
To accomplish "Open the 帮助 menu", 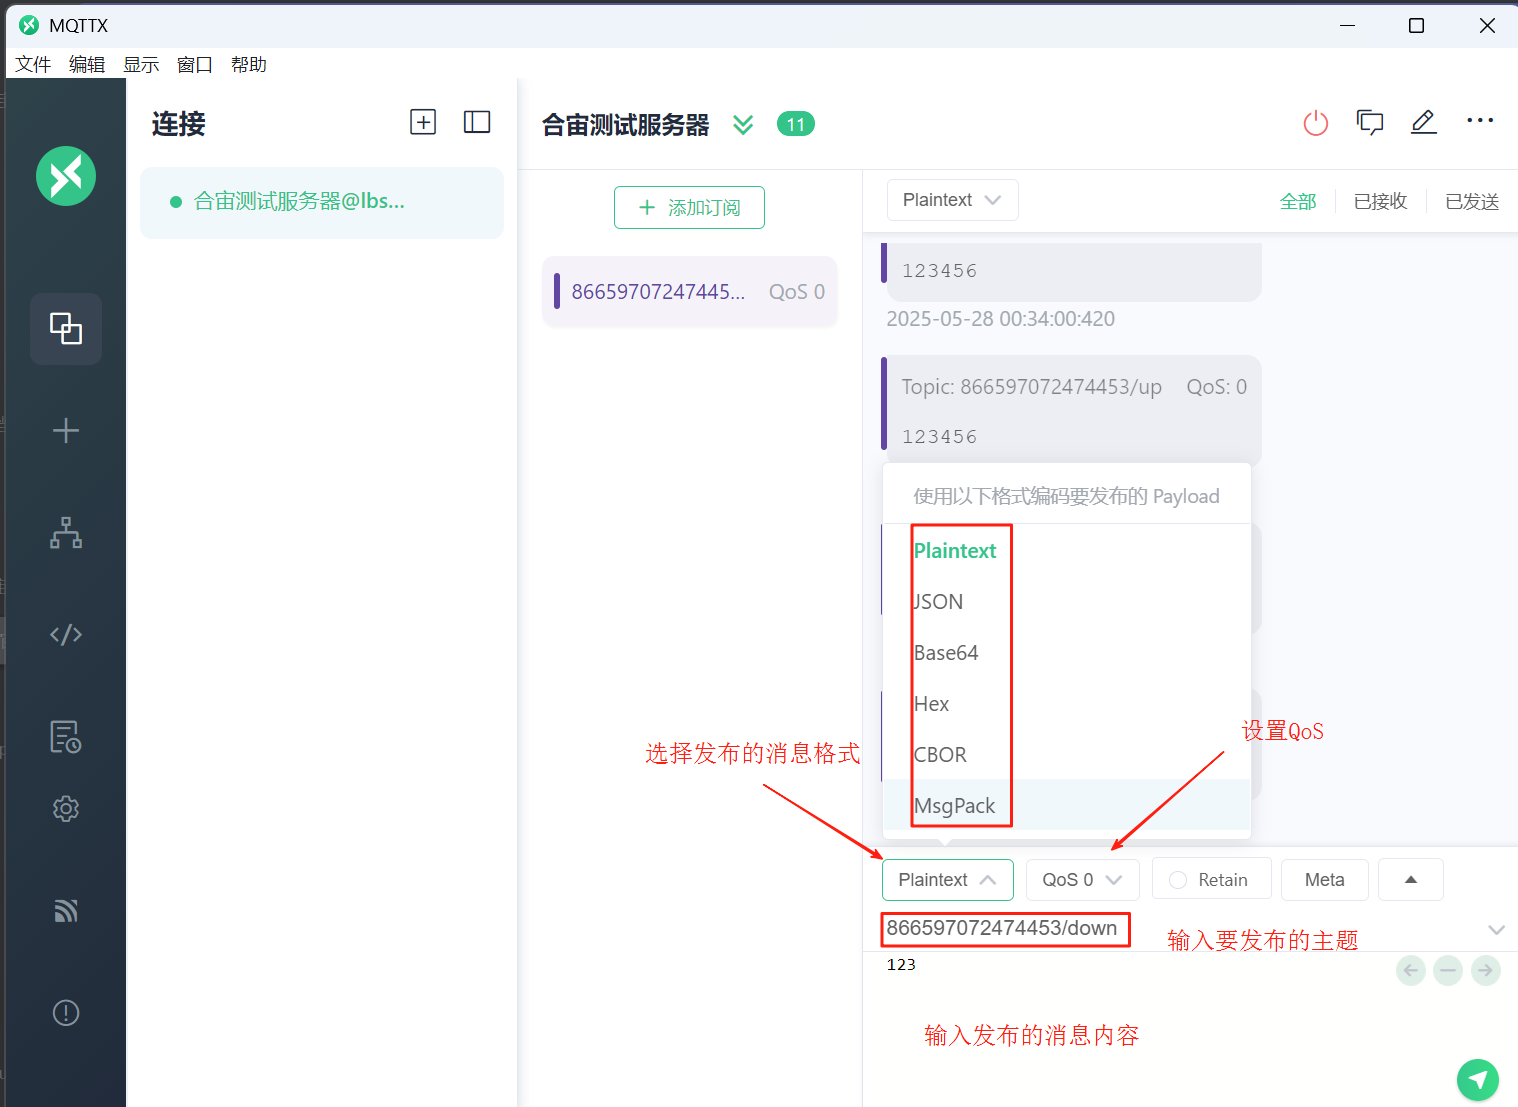I will pos(249,64).
